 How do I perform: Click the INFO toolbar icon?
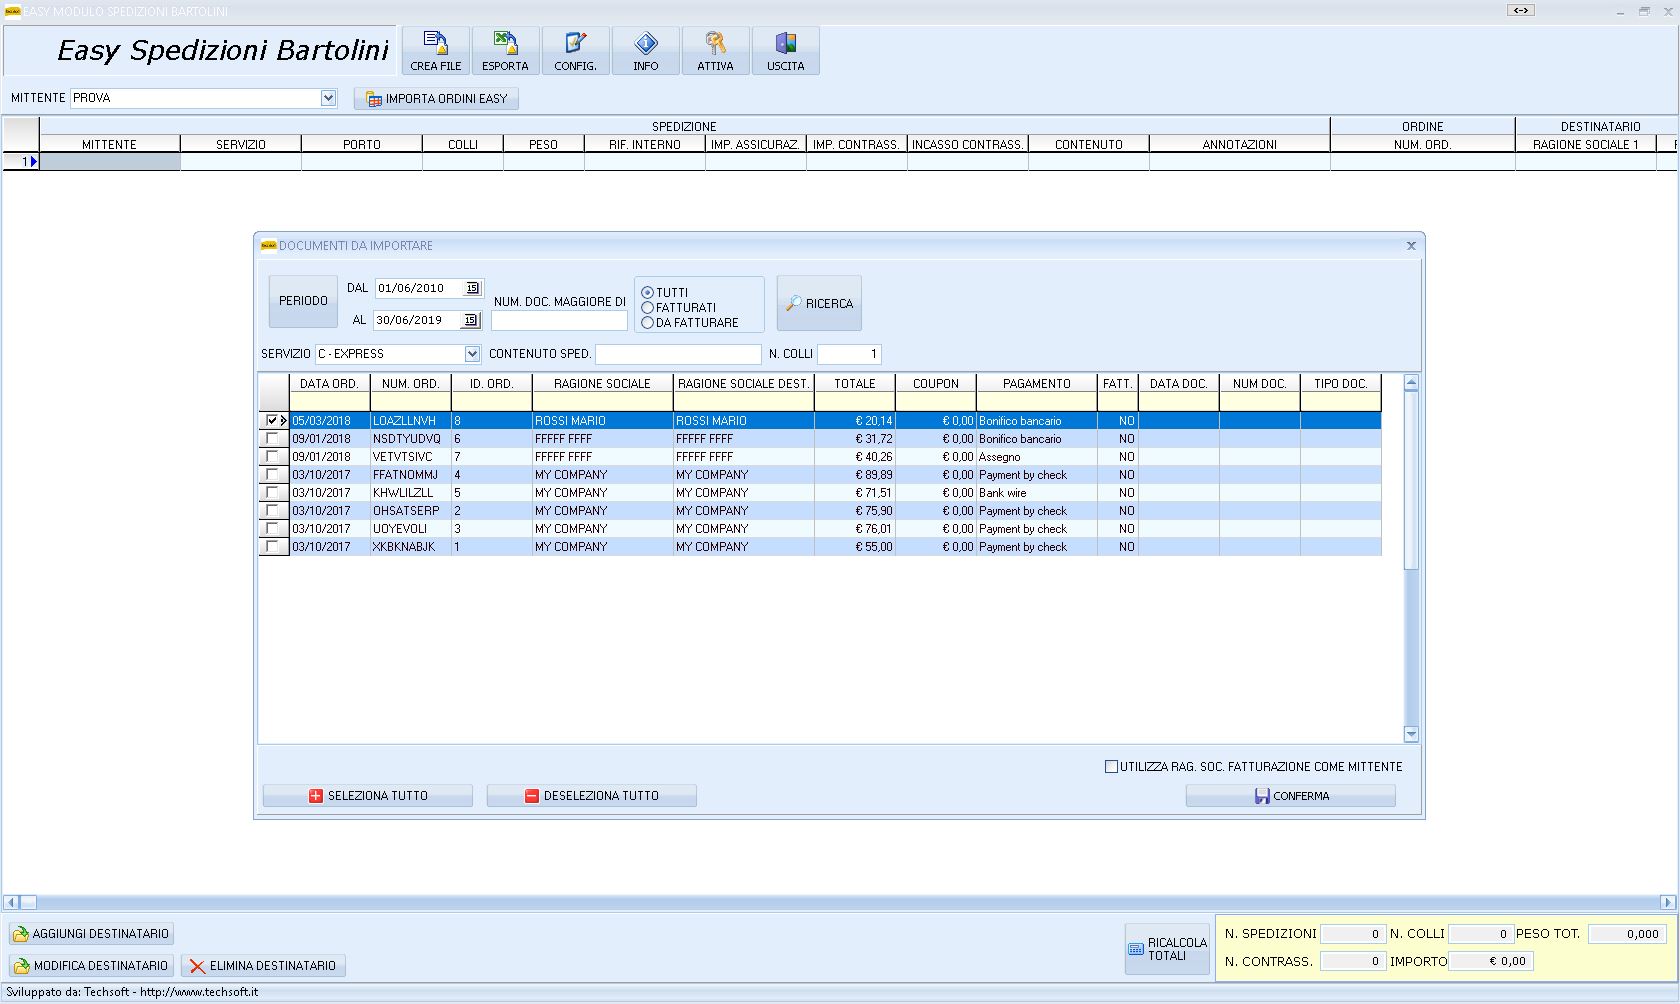(646, 50)
